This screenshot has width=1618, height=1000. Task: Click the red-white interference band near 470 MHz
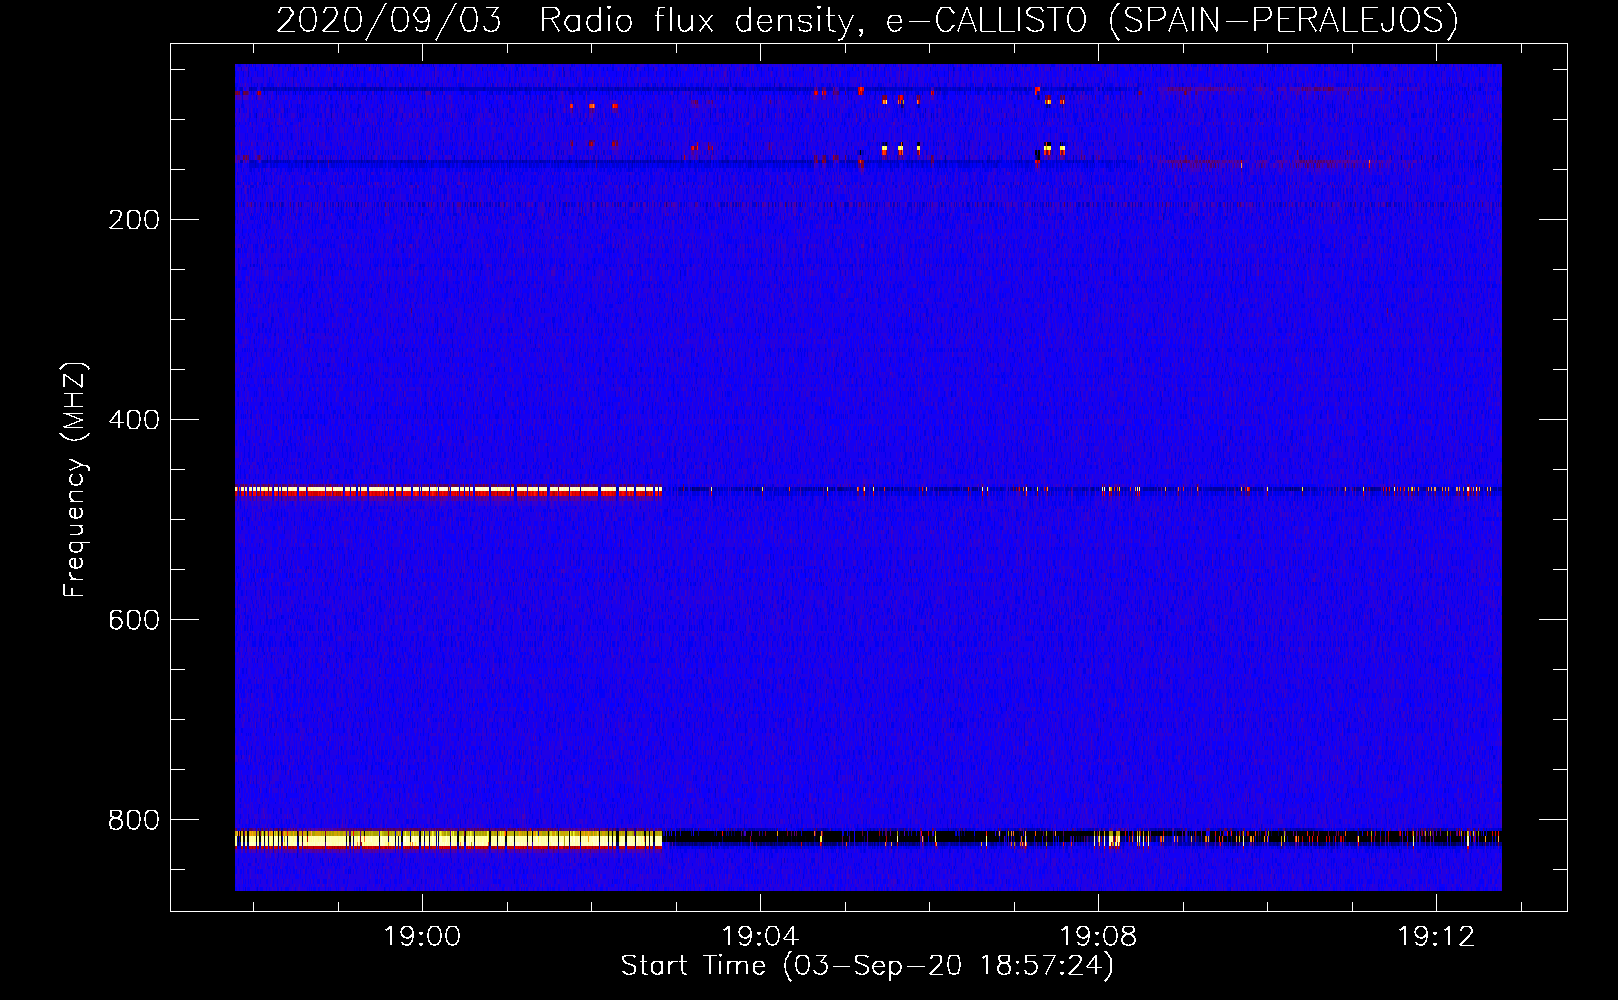pyautogui.click(x=448, y=491)
